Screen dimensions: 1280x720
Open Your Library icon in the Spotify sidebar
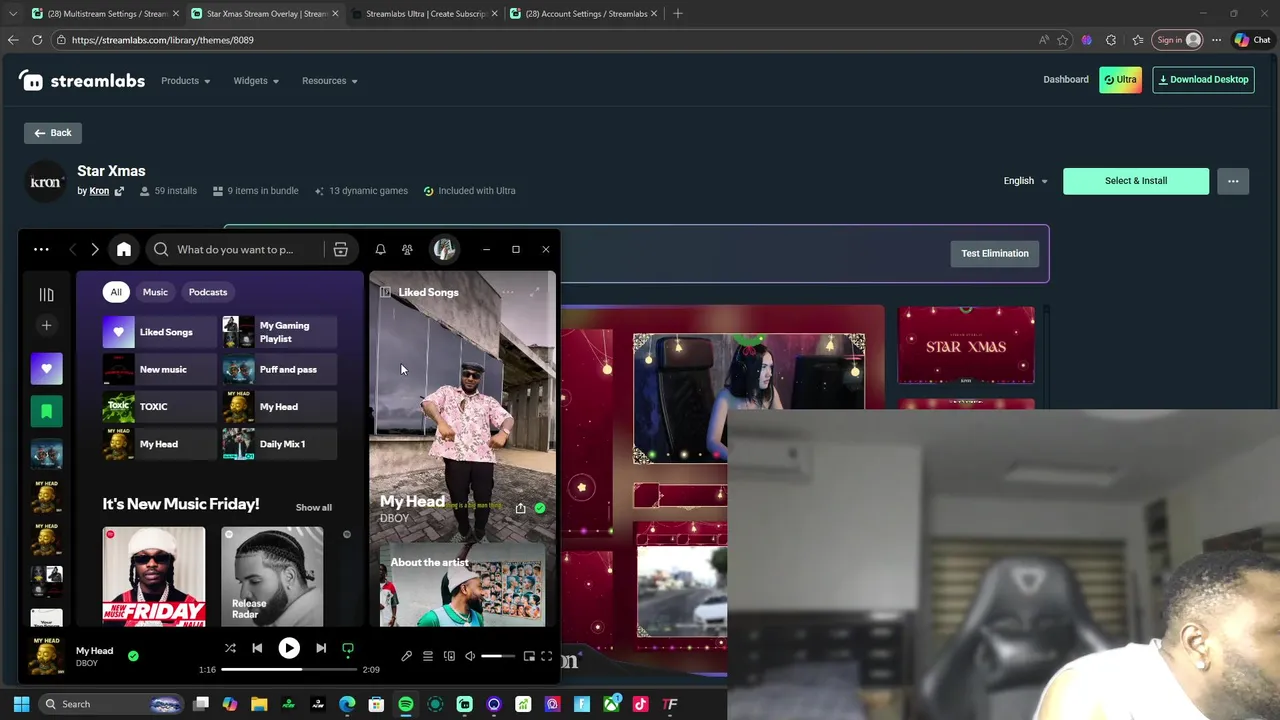(46, 294)
